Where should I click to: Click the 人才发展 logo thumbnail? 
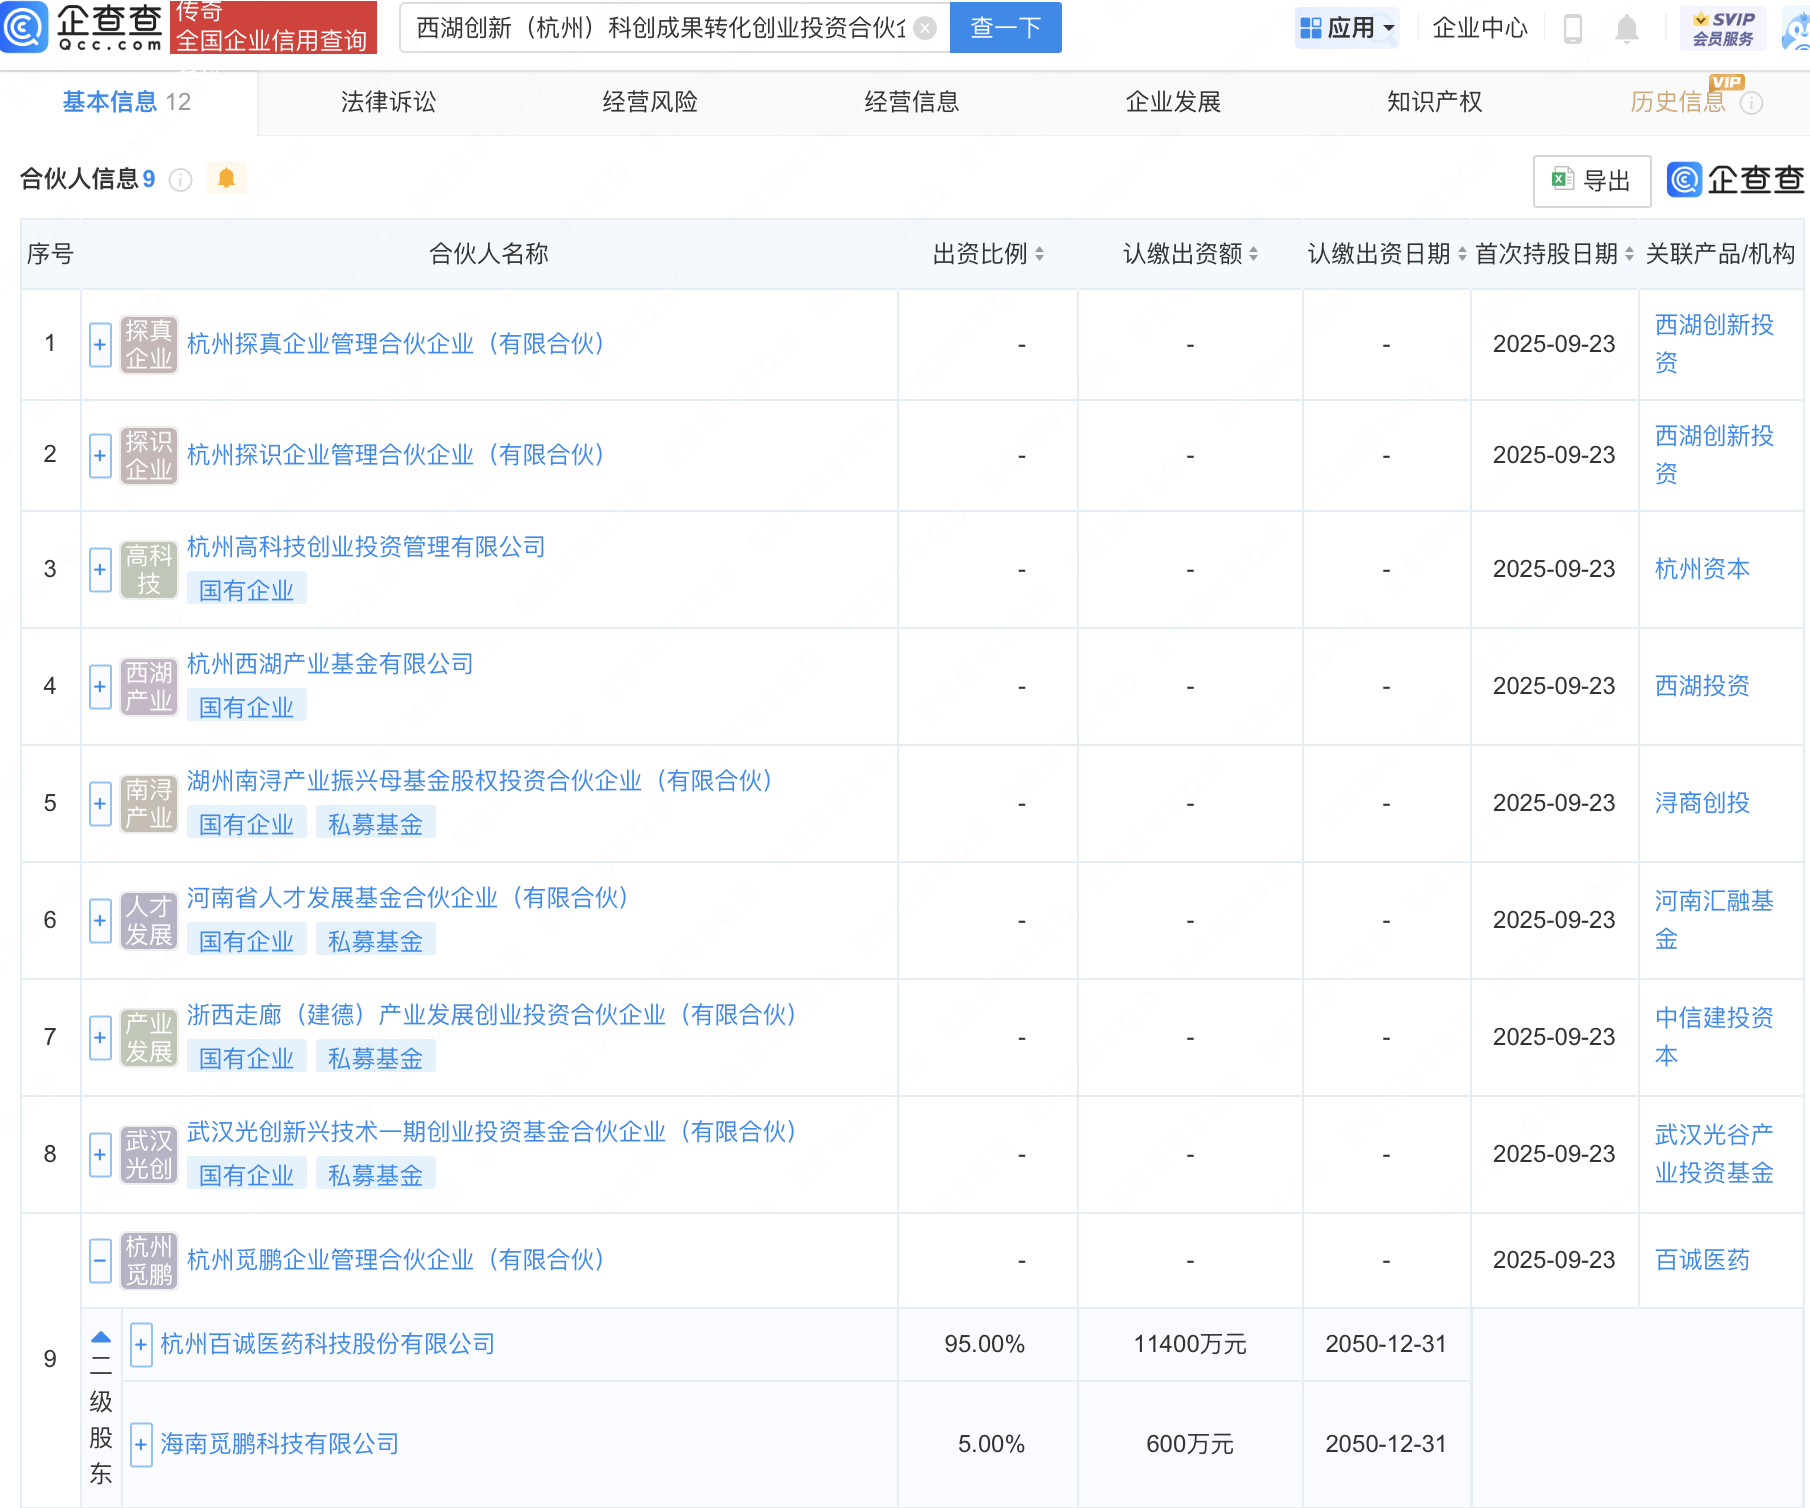click(x=149, y=921)
